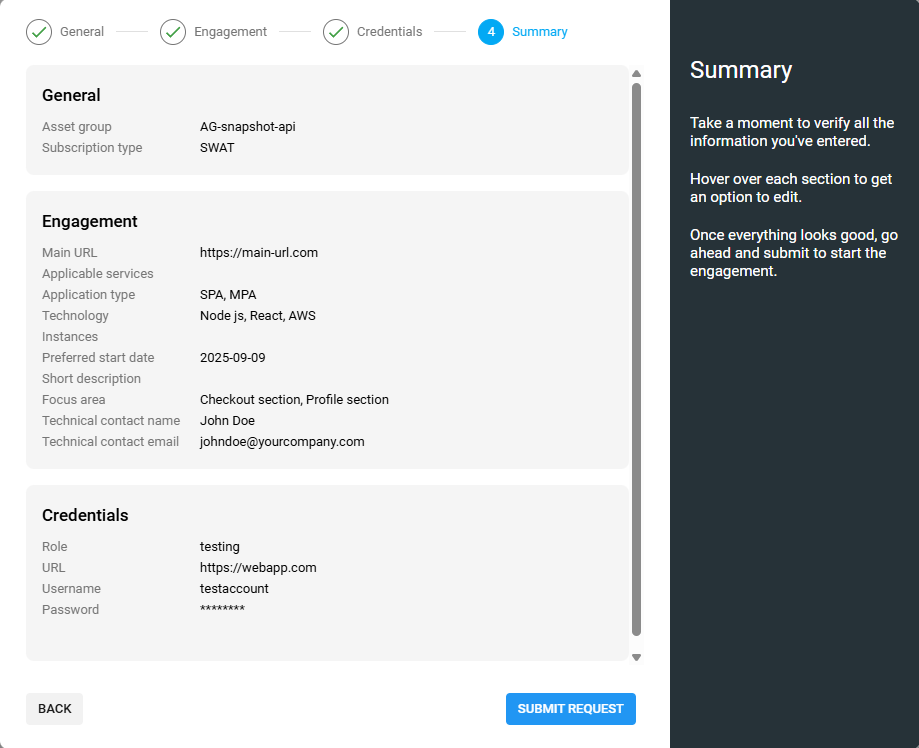Click the credentials URL https://webapp.com
Screen dimensions: 919x748
point(258,567)
